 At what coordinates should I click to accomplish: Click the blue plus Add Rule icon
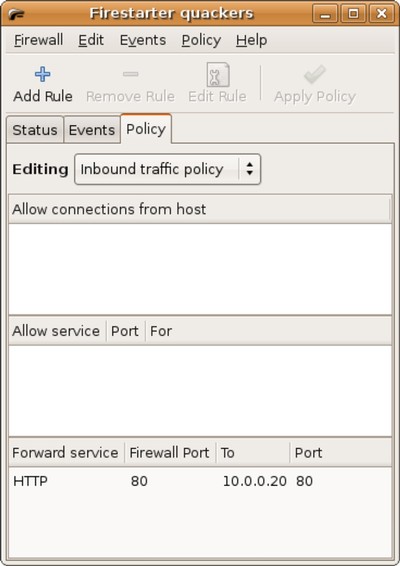[x=43, y=74]
